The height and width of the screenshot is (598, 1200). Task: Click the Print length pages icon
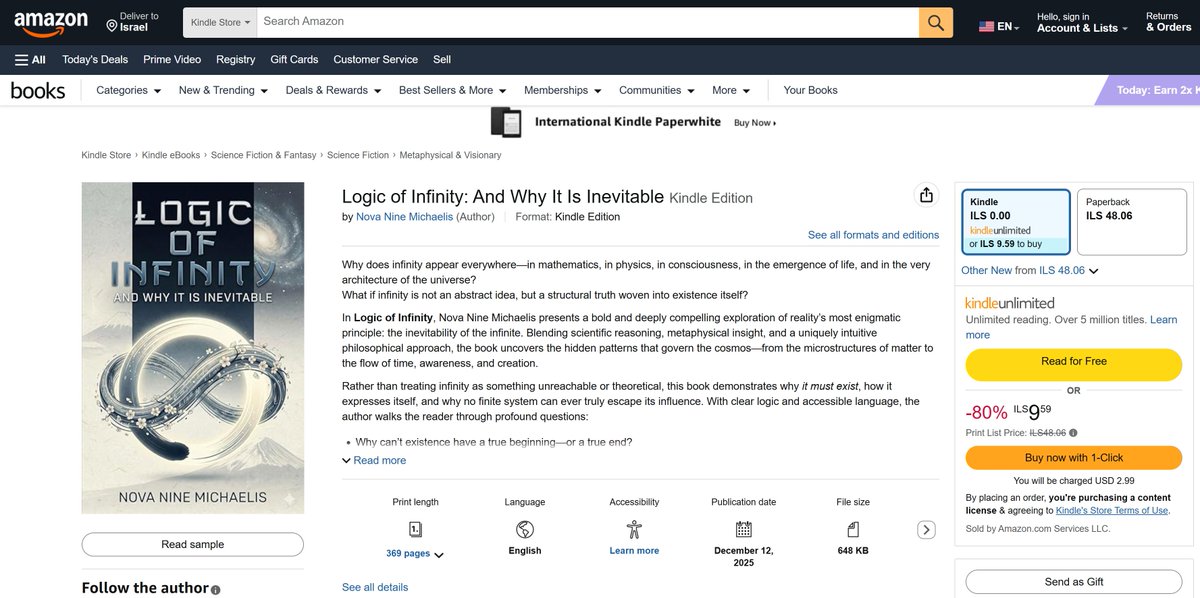(x=415, y=529)
